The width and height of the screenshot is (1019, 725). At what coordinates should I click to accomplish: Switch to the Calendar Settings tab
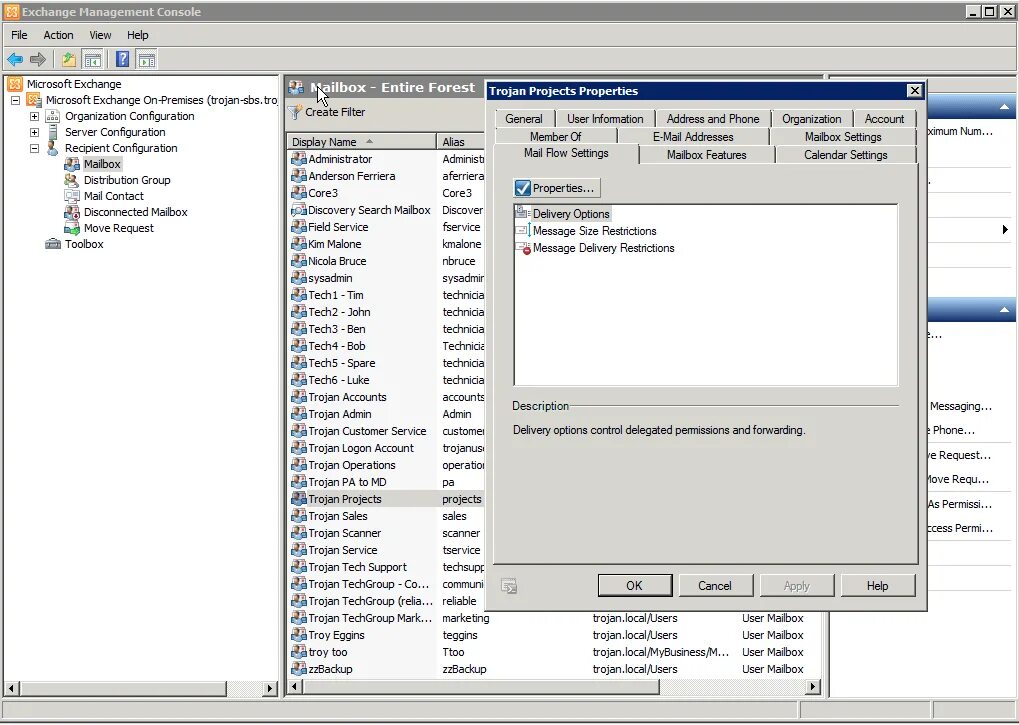point(845,155)
